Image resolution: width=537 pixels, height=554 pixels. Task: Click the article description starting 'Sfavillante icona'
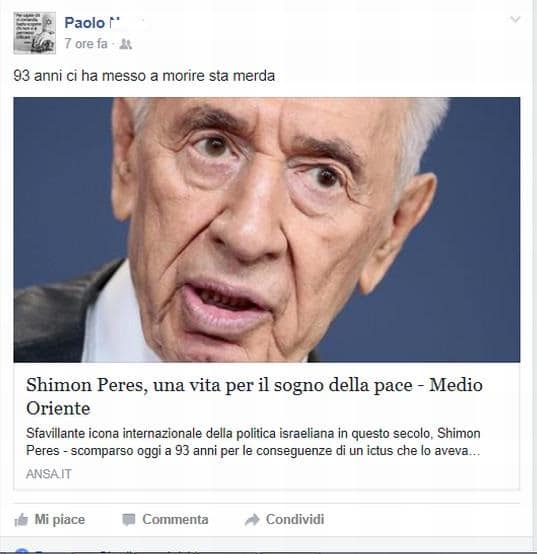pyautogui.click(x=253, y=442)
